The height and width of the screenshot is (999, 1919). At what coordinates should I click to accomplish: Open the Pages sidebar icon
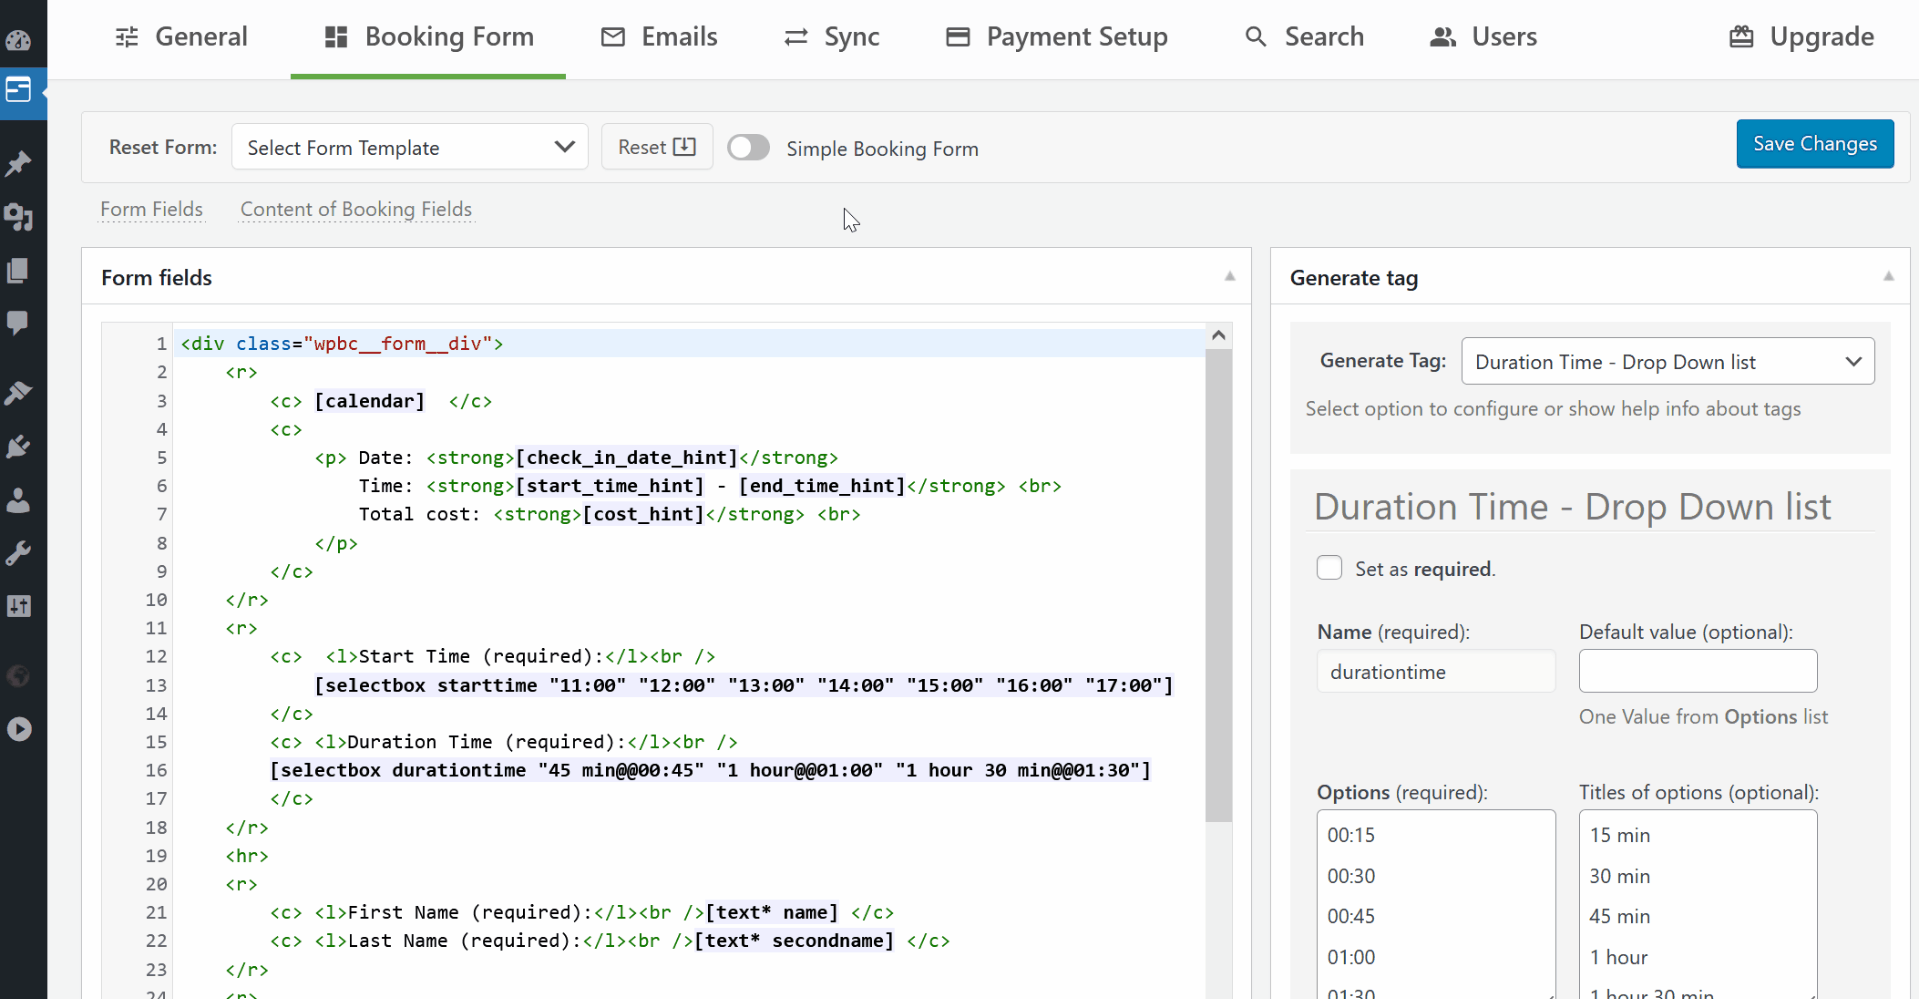[x=18, y=270]
